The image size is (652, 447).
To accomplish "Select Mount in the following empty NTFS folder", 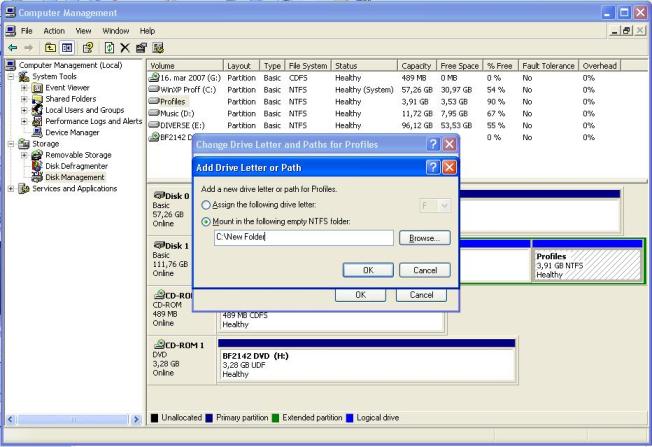I will coord(206,222).
